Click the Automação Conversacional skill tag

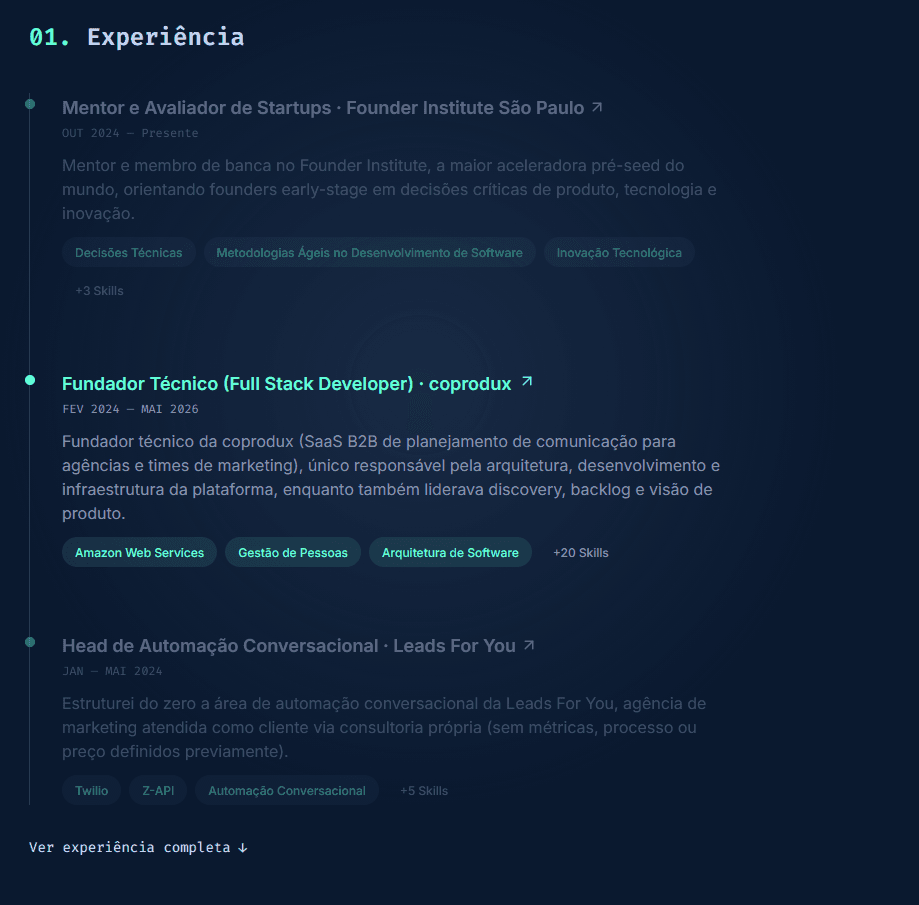point(287,791)
